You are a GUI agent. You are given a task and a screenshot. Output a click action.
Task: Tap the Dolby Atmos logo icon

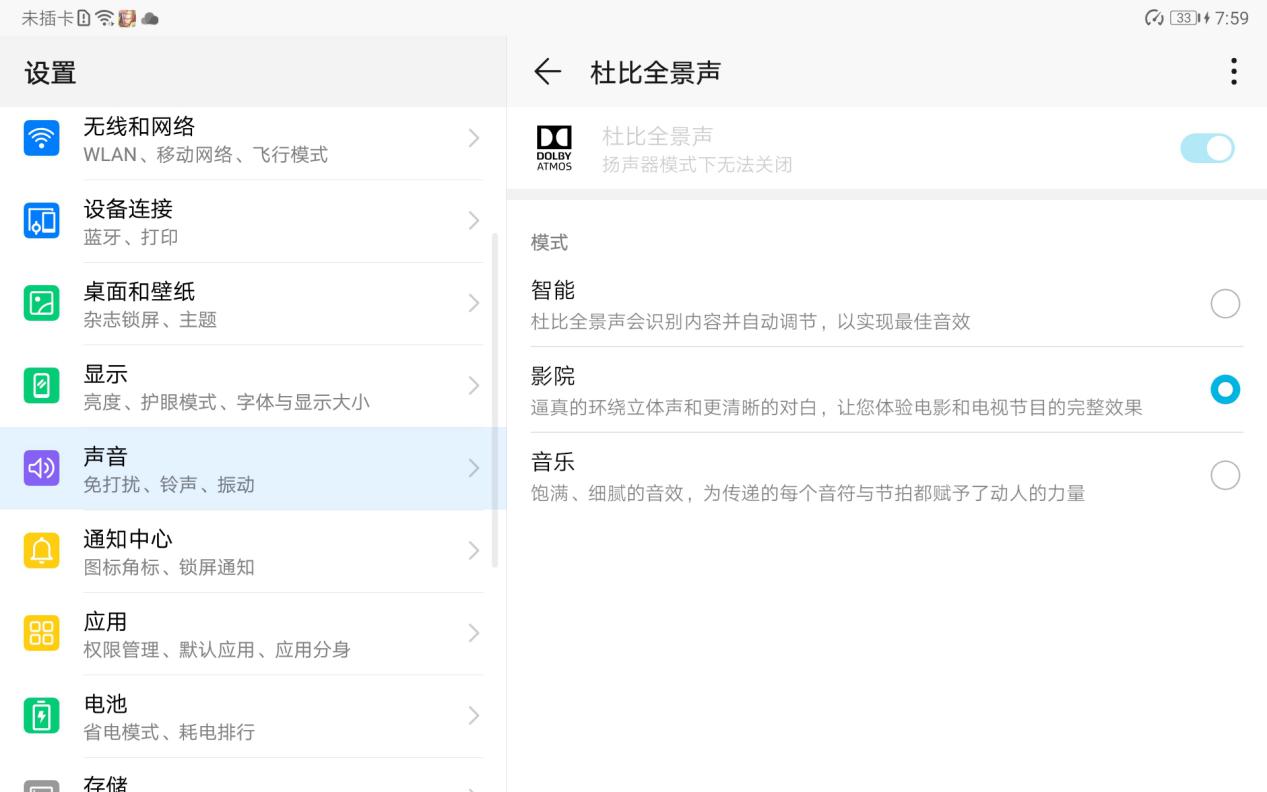click(x=555, y=149)
